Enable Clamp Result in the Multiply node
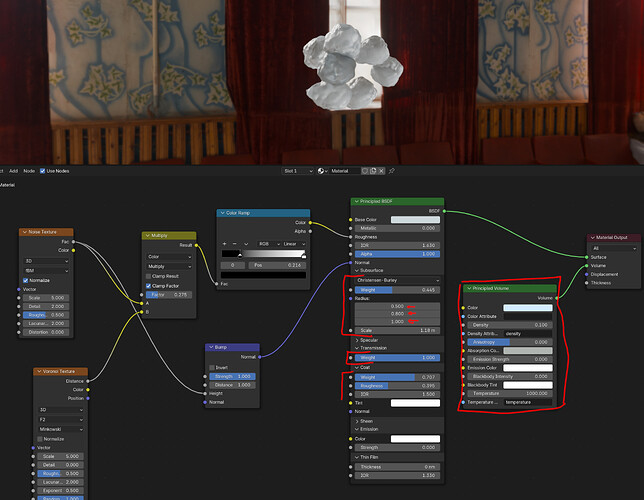The height and width of the screenshot is (500, 644). click(148, 276)
